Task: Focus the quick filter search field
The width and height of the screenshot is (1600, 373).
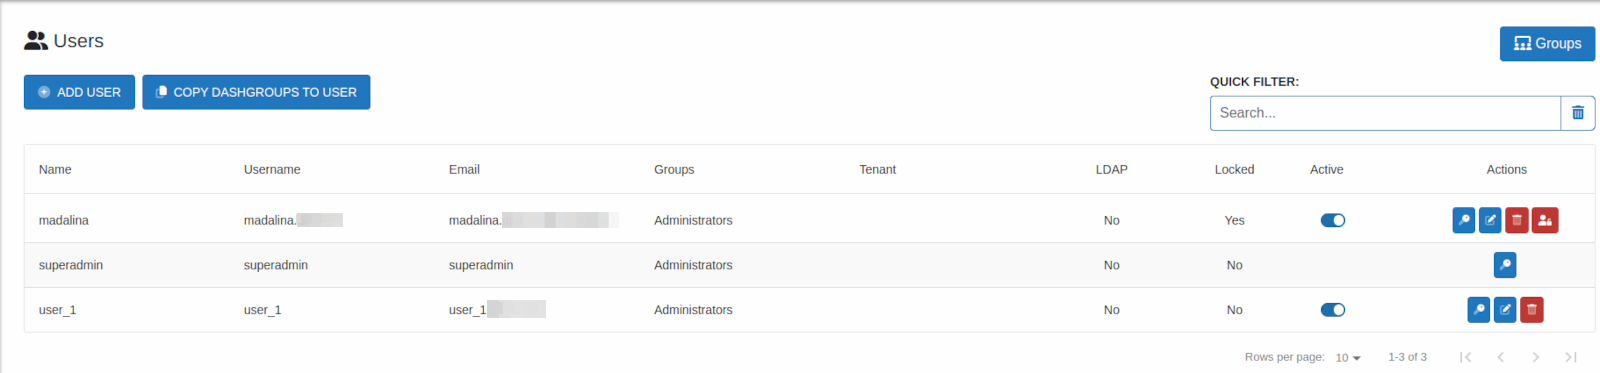Action: [x=1385, y=113]
